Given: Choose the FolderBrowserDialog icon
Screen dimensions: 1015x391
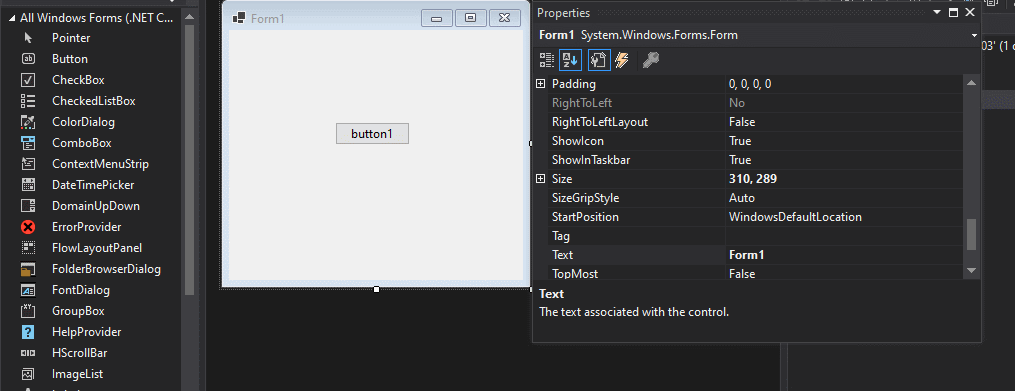Looking at the screenshot, I should point(28,269).
